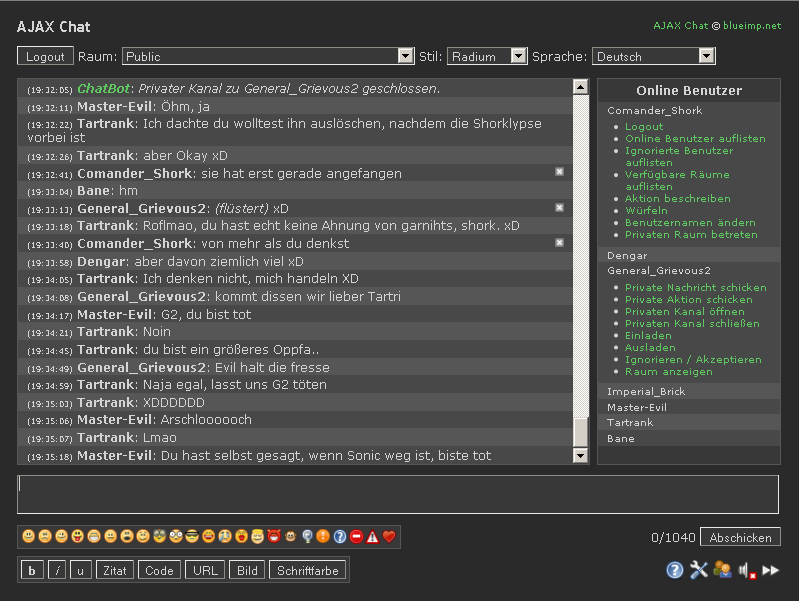
Task: Open help via bottom-right question icon
Action: coord(675,570)
